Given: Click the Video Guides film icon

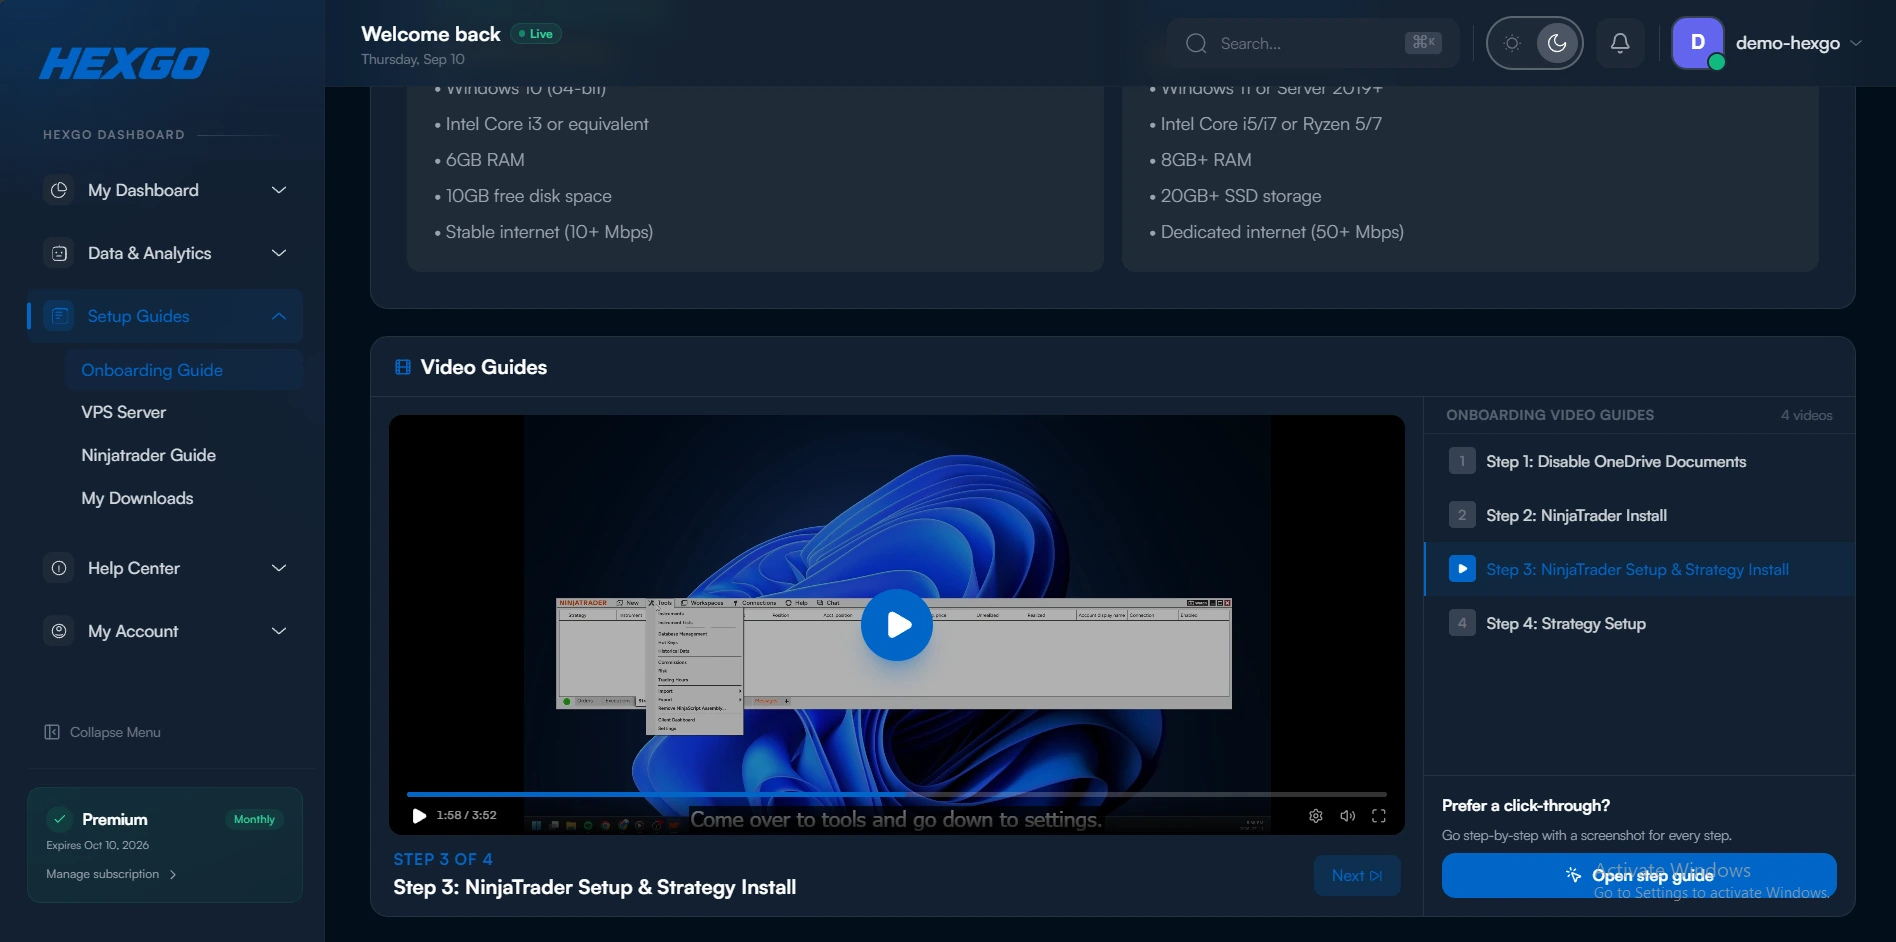Looking at the screenshot, I should (x=403, y=367).
